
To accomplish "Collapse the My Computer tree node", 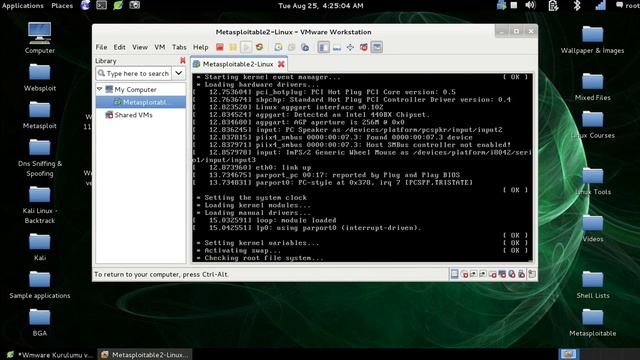I will click(x=100, y=89).
